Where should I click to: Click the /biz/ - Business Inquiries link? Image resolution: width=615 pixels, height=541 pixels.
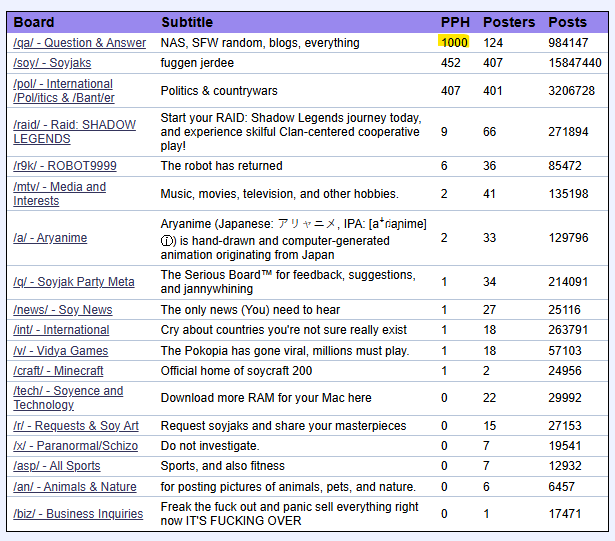pos(78,514)
